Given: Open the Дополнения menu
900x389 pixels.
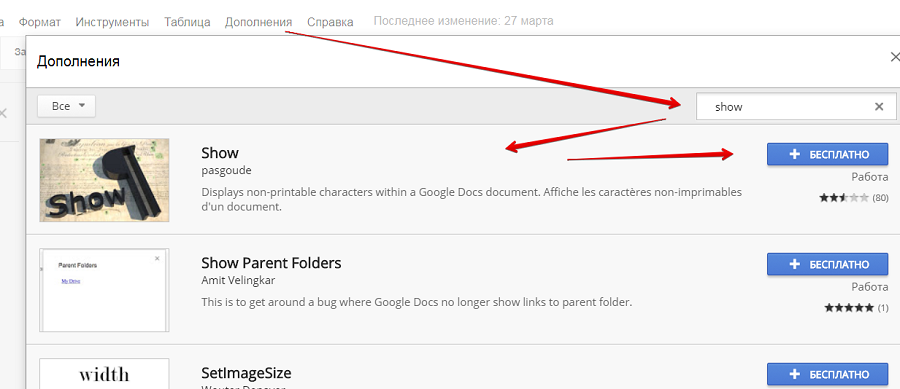Looking at the screenshot, I should point(258,22).
